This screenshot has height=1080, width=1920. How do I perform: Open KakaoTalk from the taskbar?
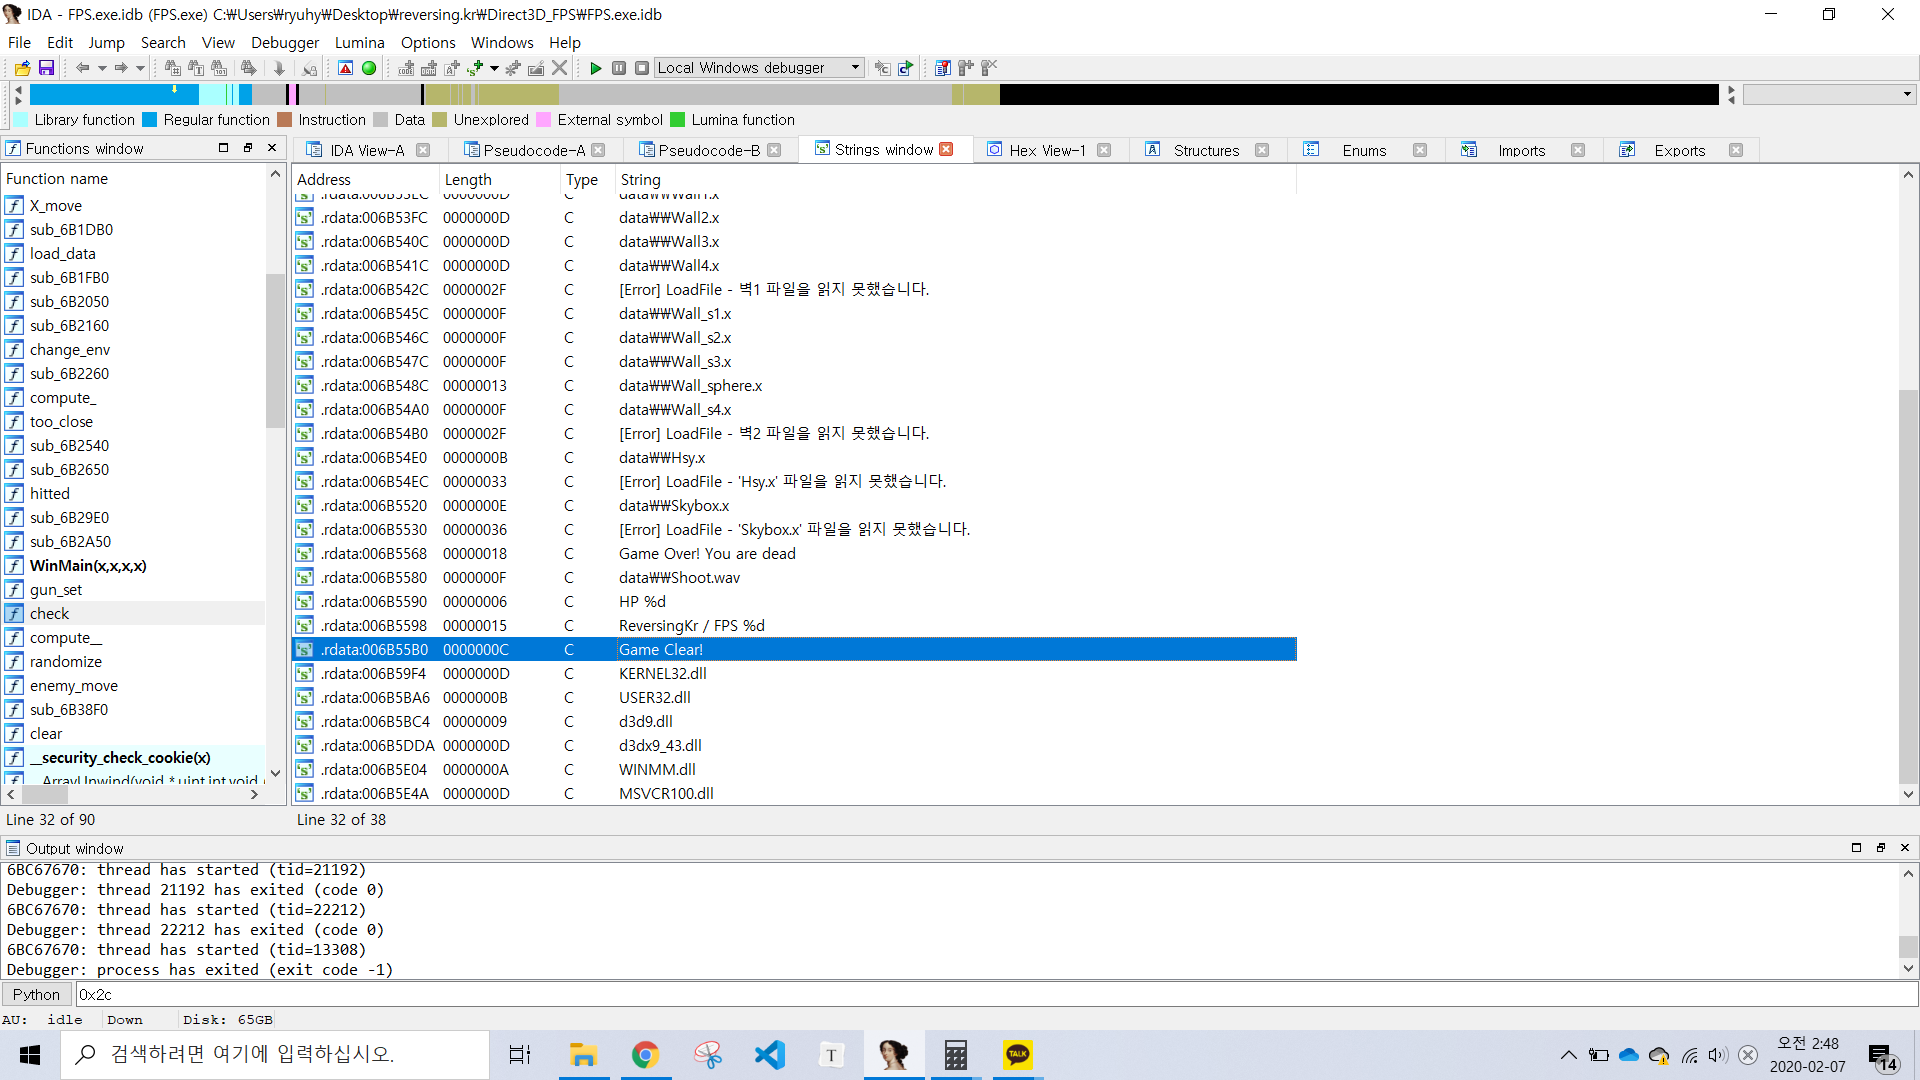(x=1018, y=1054)
